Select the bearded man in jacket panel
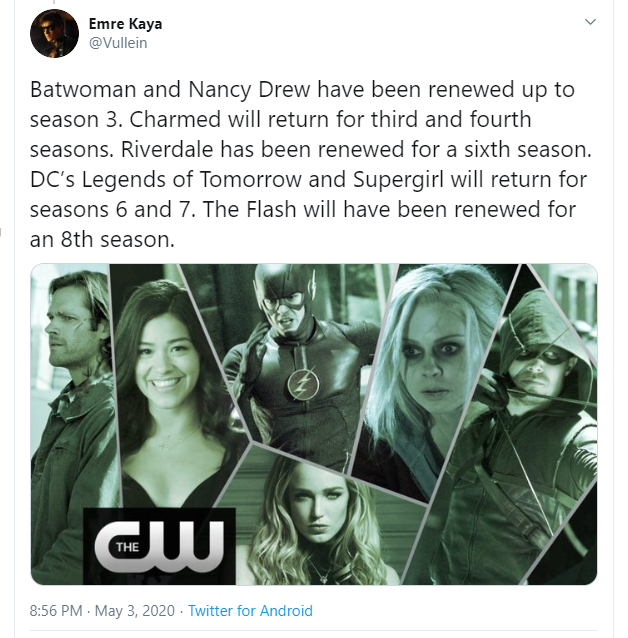This screenshot has width=628, height=638. pos(73,407)
